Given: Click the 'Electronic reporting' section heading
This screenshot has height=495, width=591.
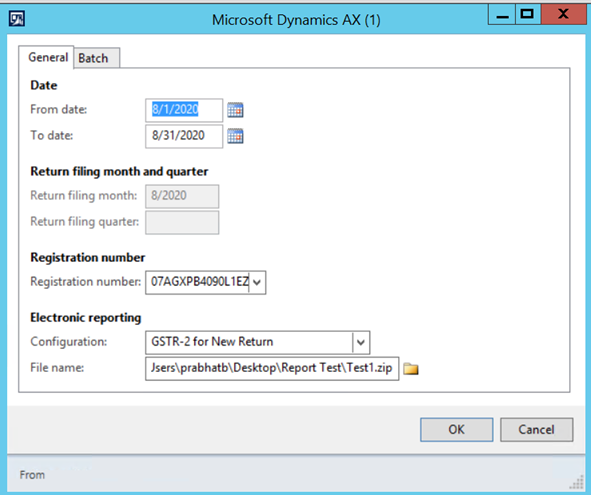Looking at the screenshot, I should (x=86, y=318).
